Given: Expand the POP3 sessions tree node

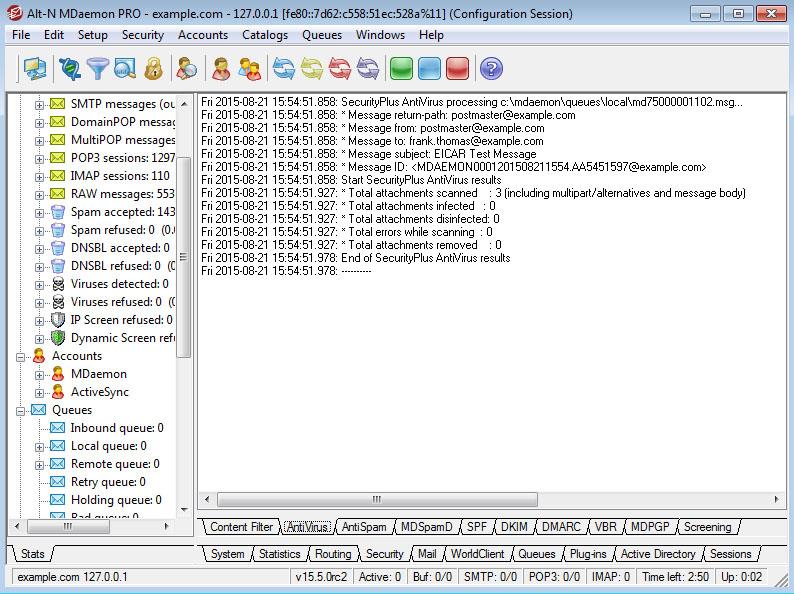Looking at the screenshot, I should coord(39,159).
